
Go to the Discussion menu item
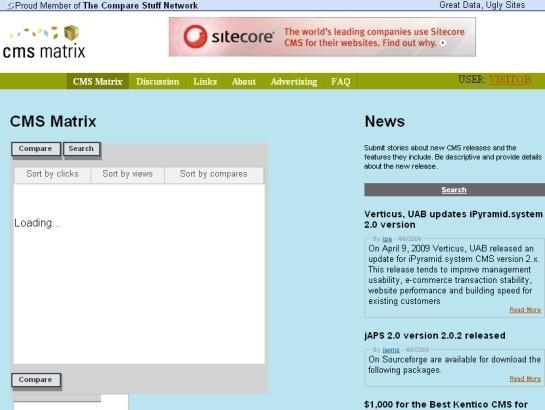coord(157,81)
